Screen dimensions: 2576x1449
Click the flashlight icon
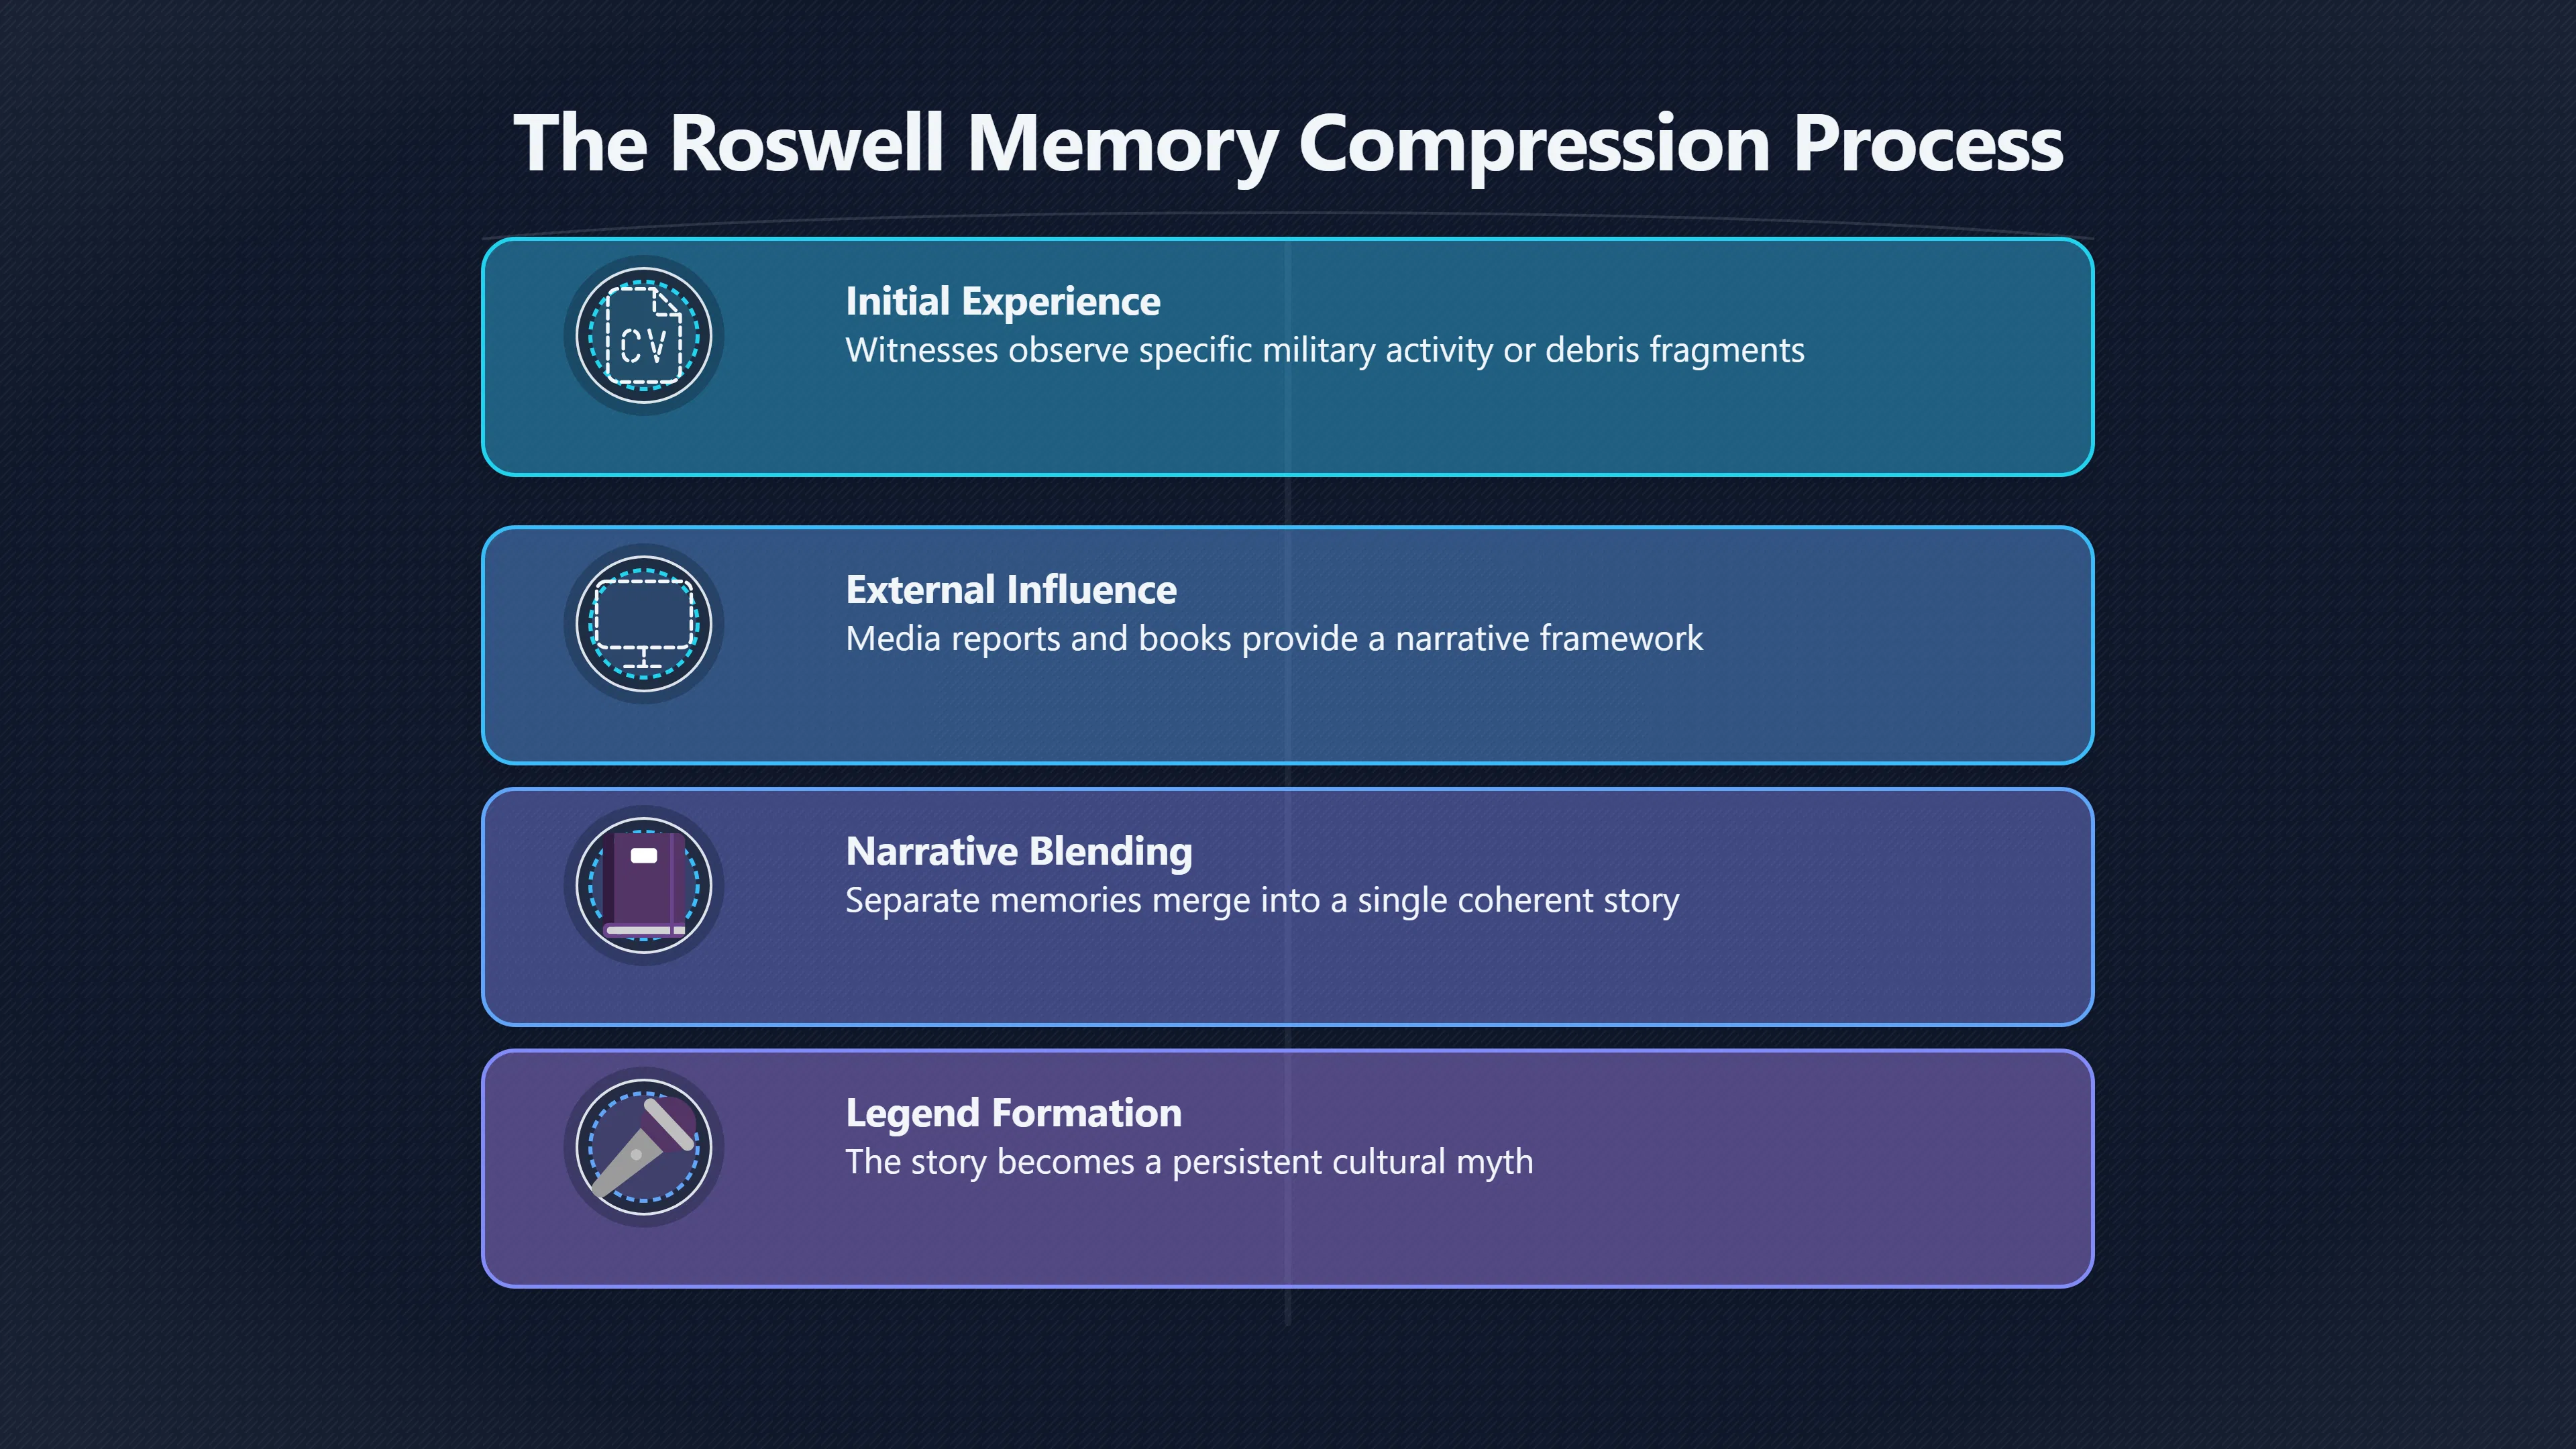tap(643, 1147)
